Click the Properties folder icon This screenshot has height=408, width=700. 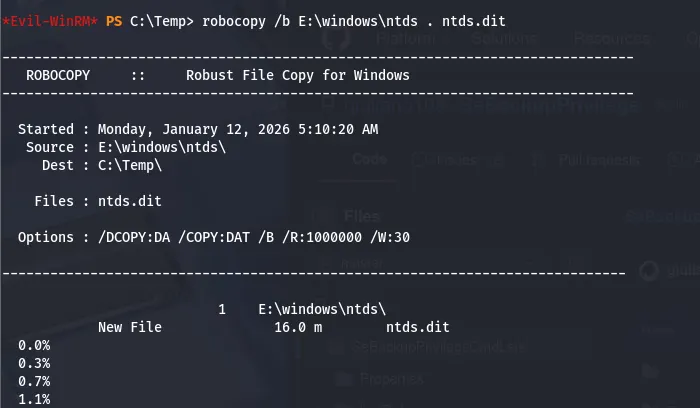[343, 379]
